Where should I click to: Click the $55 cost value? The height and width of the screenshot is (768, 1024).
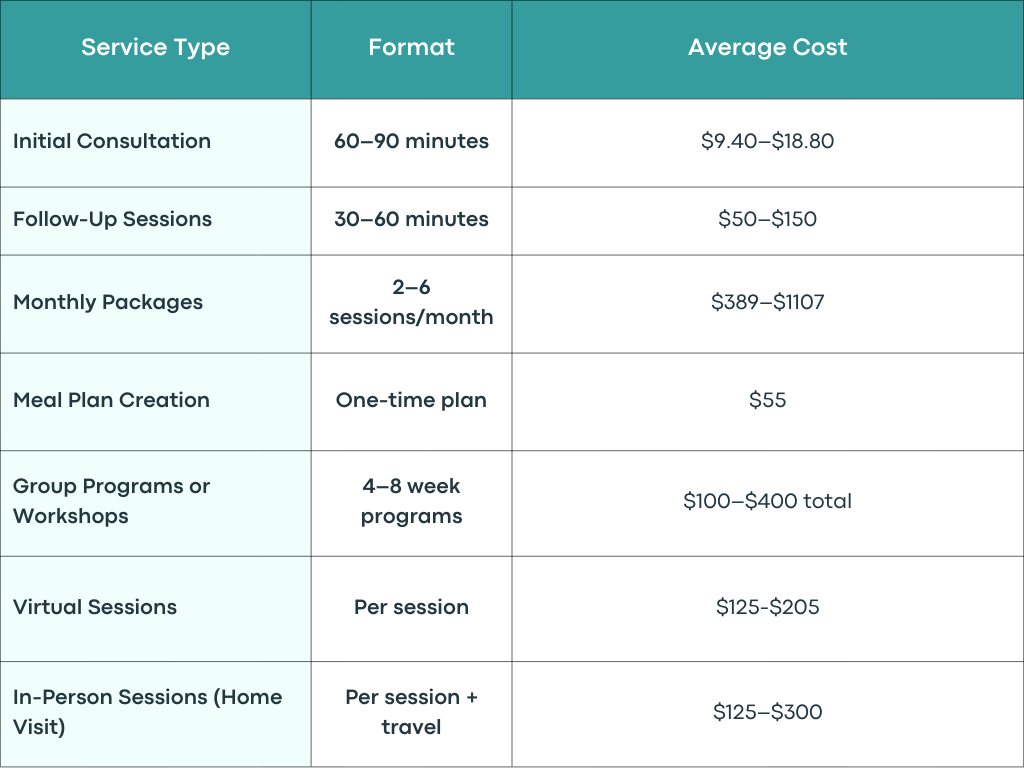[x=767, y=400]
